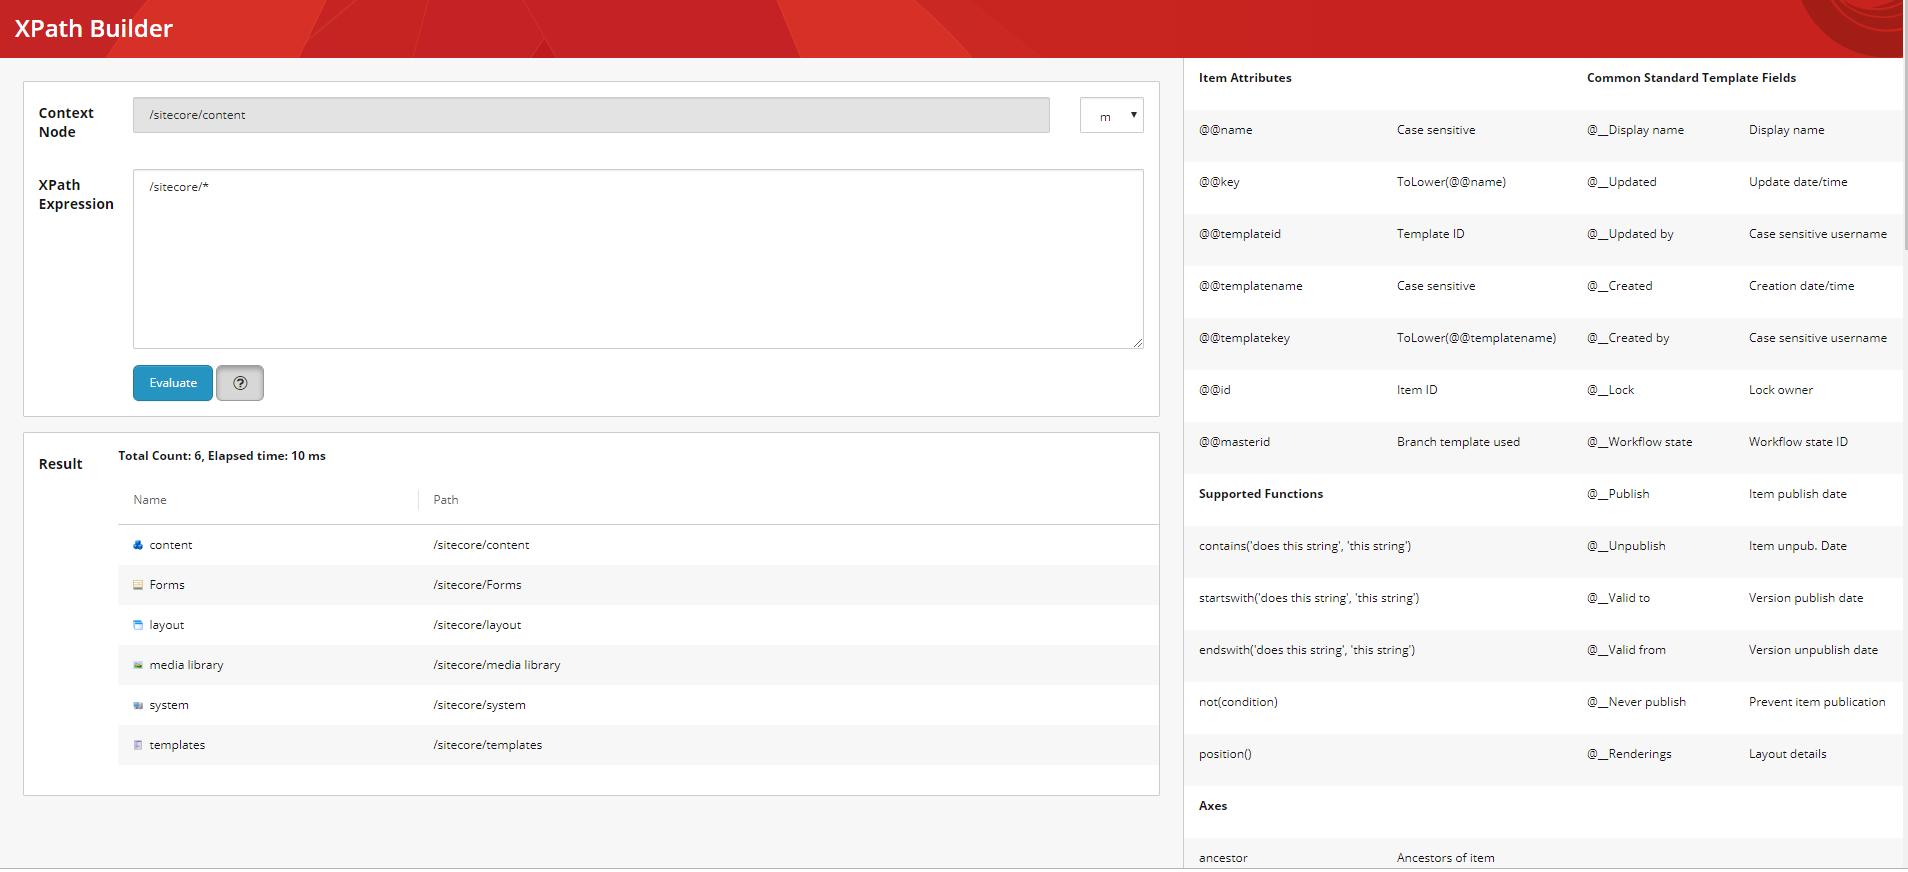Screen dimensions: 1908x872
Task: Click the Name column header
Action: tap(150, 500)
